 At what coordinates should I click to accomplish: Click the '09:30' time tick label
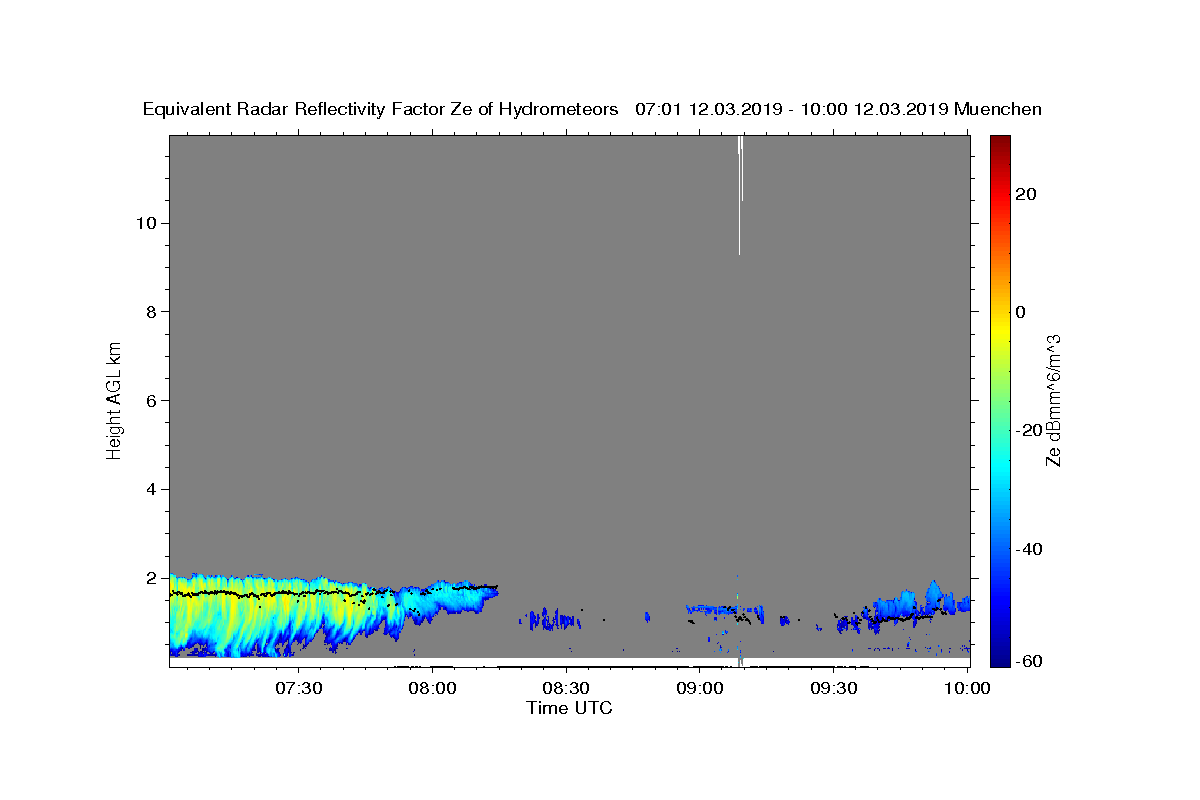[834, 689]
